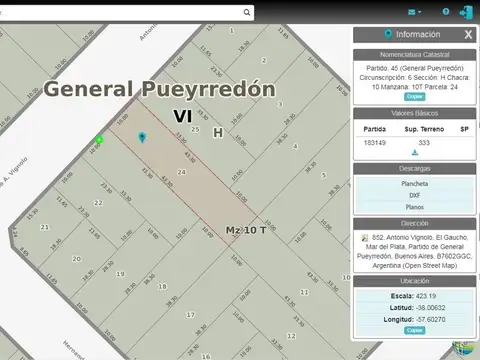Close the Información panel
This screenshot has height=360, width=480.
click(468, 34)
